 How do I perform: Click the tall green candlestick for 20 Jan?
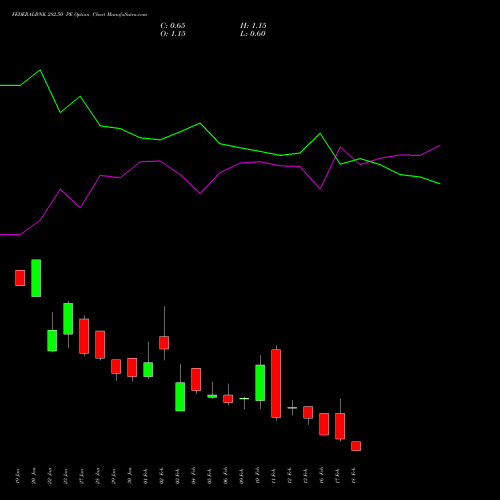[36, 278]
